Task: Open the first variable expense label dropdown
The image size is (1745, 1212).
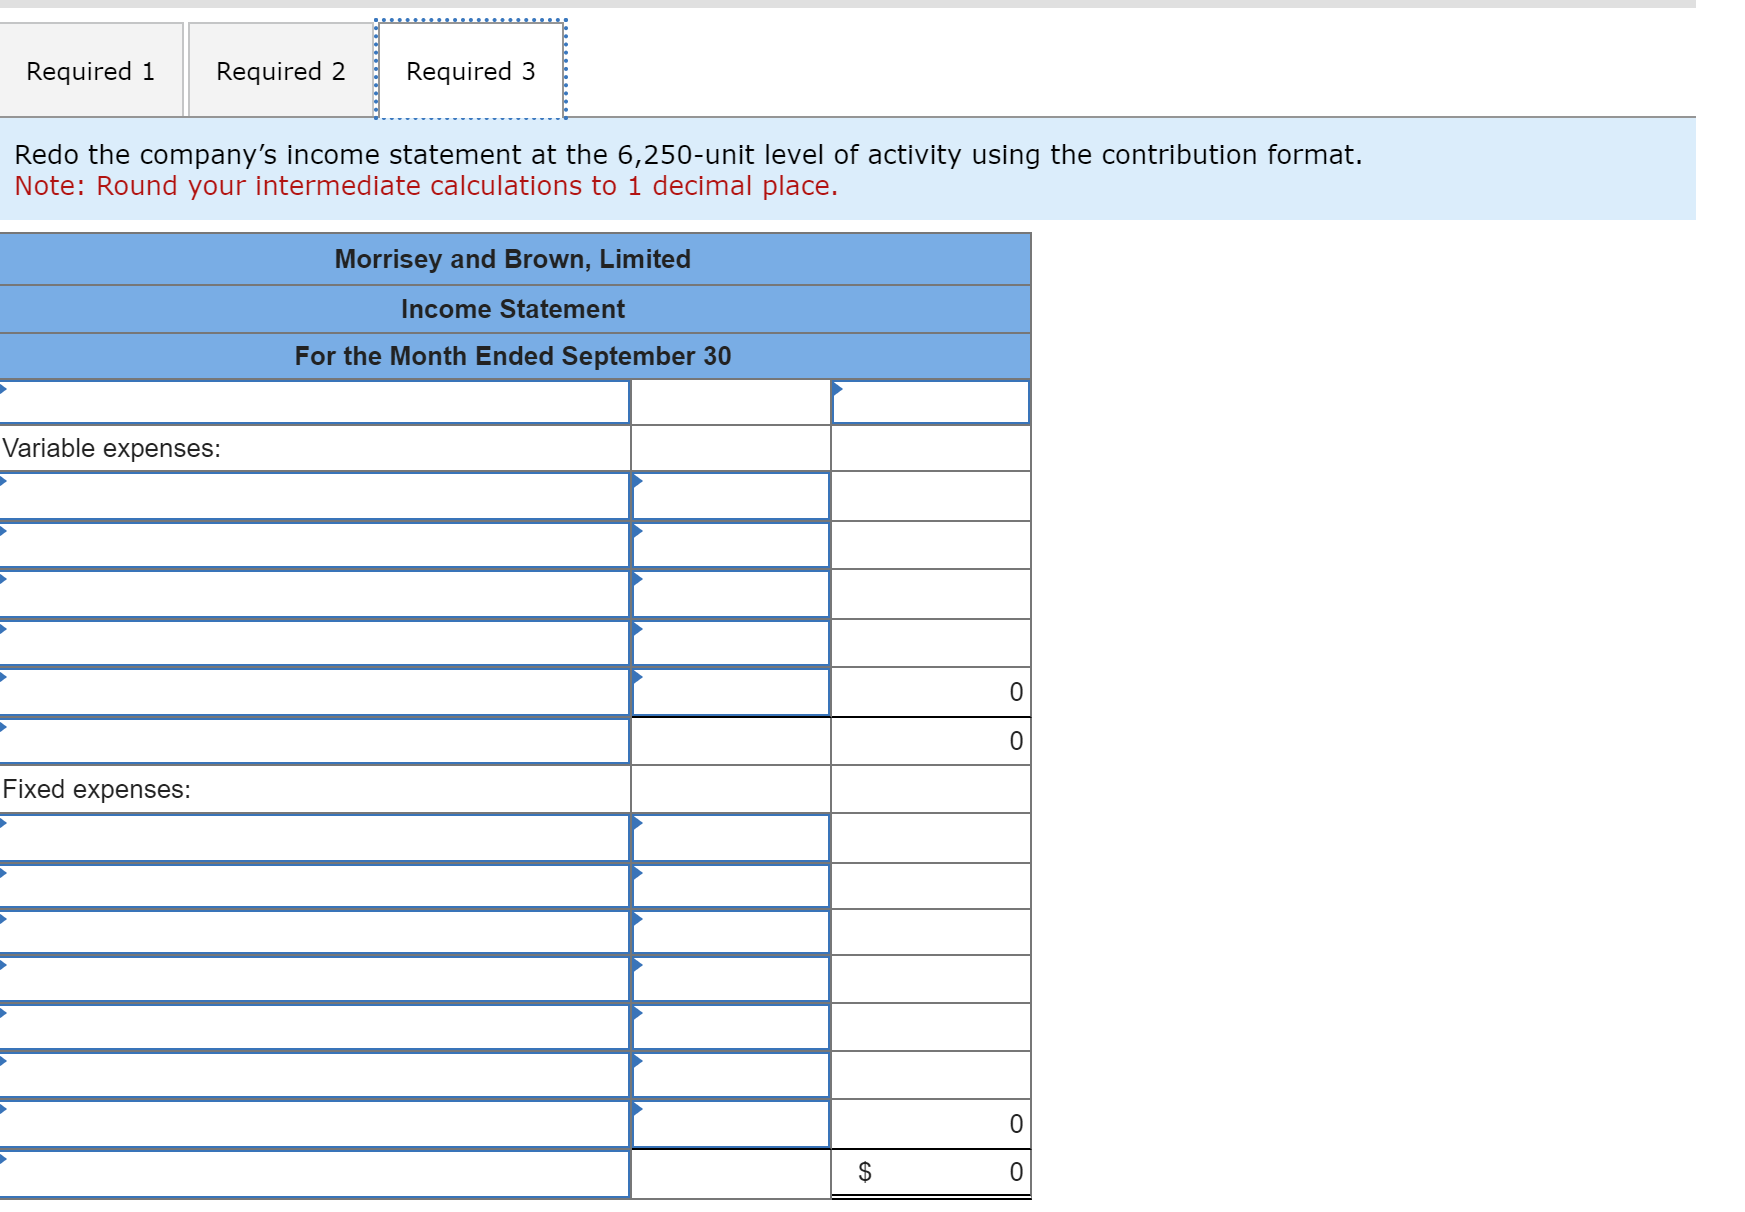Action: pos(315,496)
